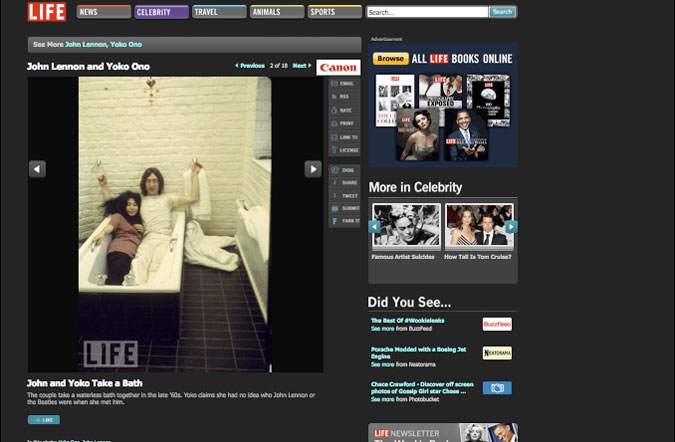The width and height of the screenshot is (675, 442).
Task: Switch to the Travel tab
Action: tap(219, 13)
